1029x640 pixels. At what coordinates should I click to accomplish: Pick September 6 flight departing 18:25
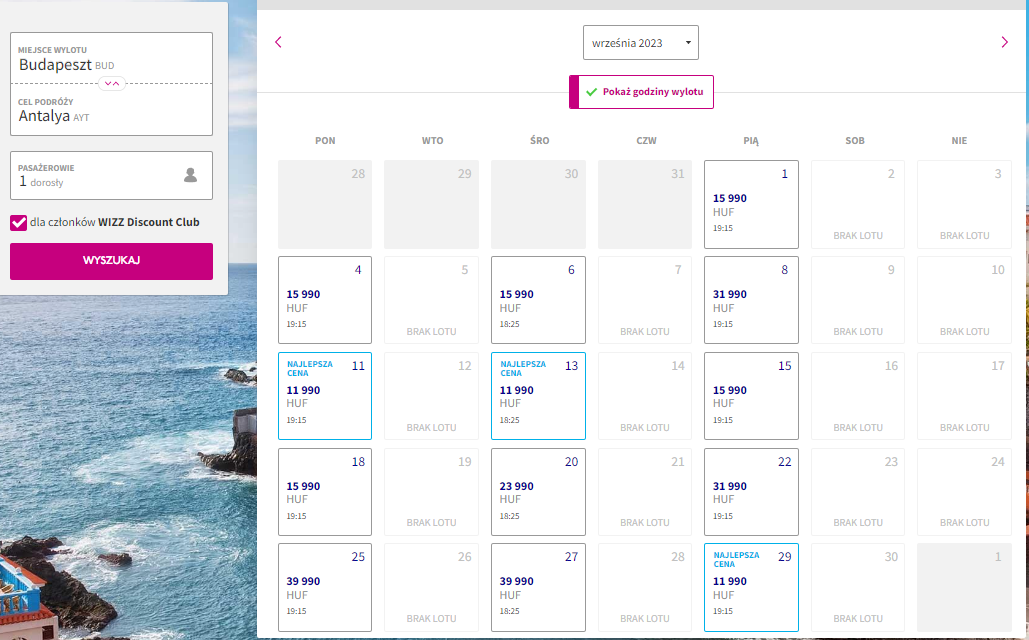tap(538, 300)
